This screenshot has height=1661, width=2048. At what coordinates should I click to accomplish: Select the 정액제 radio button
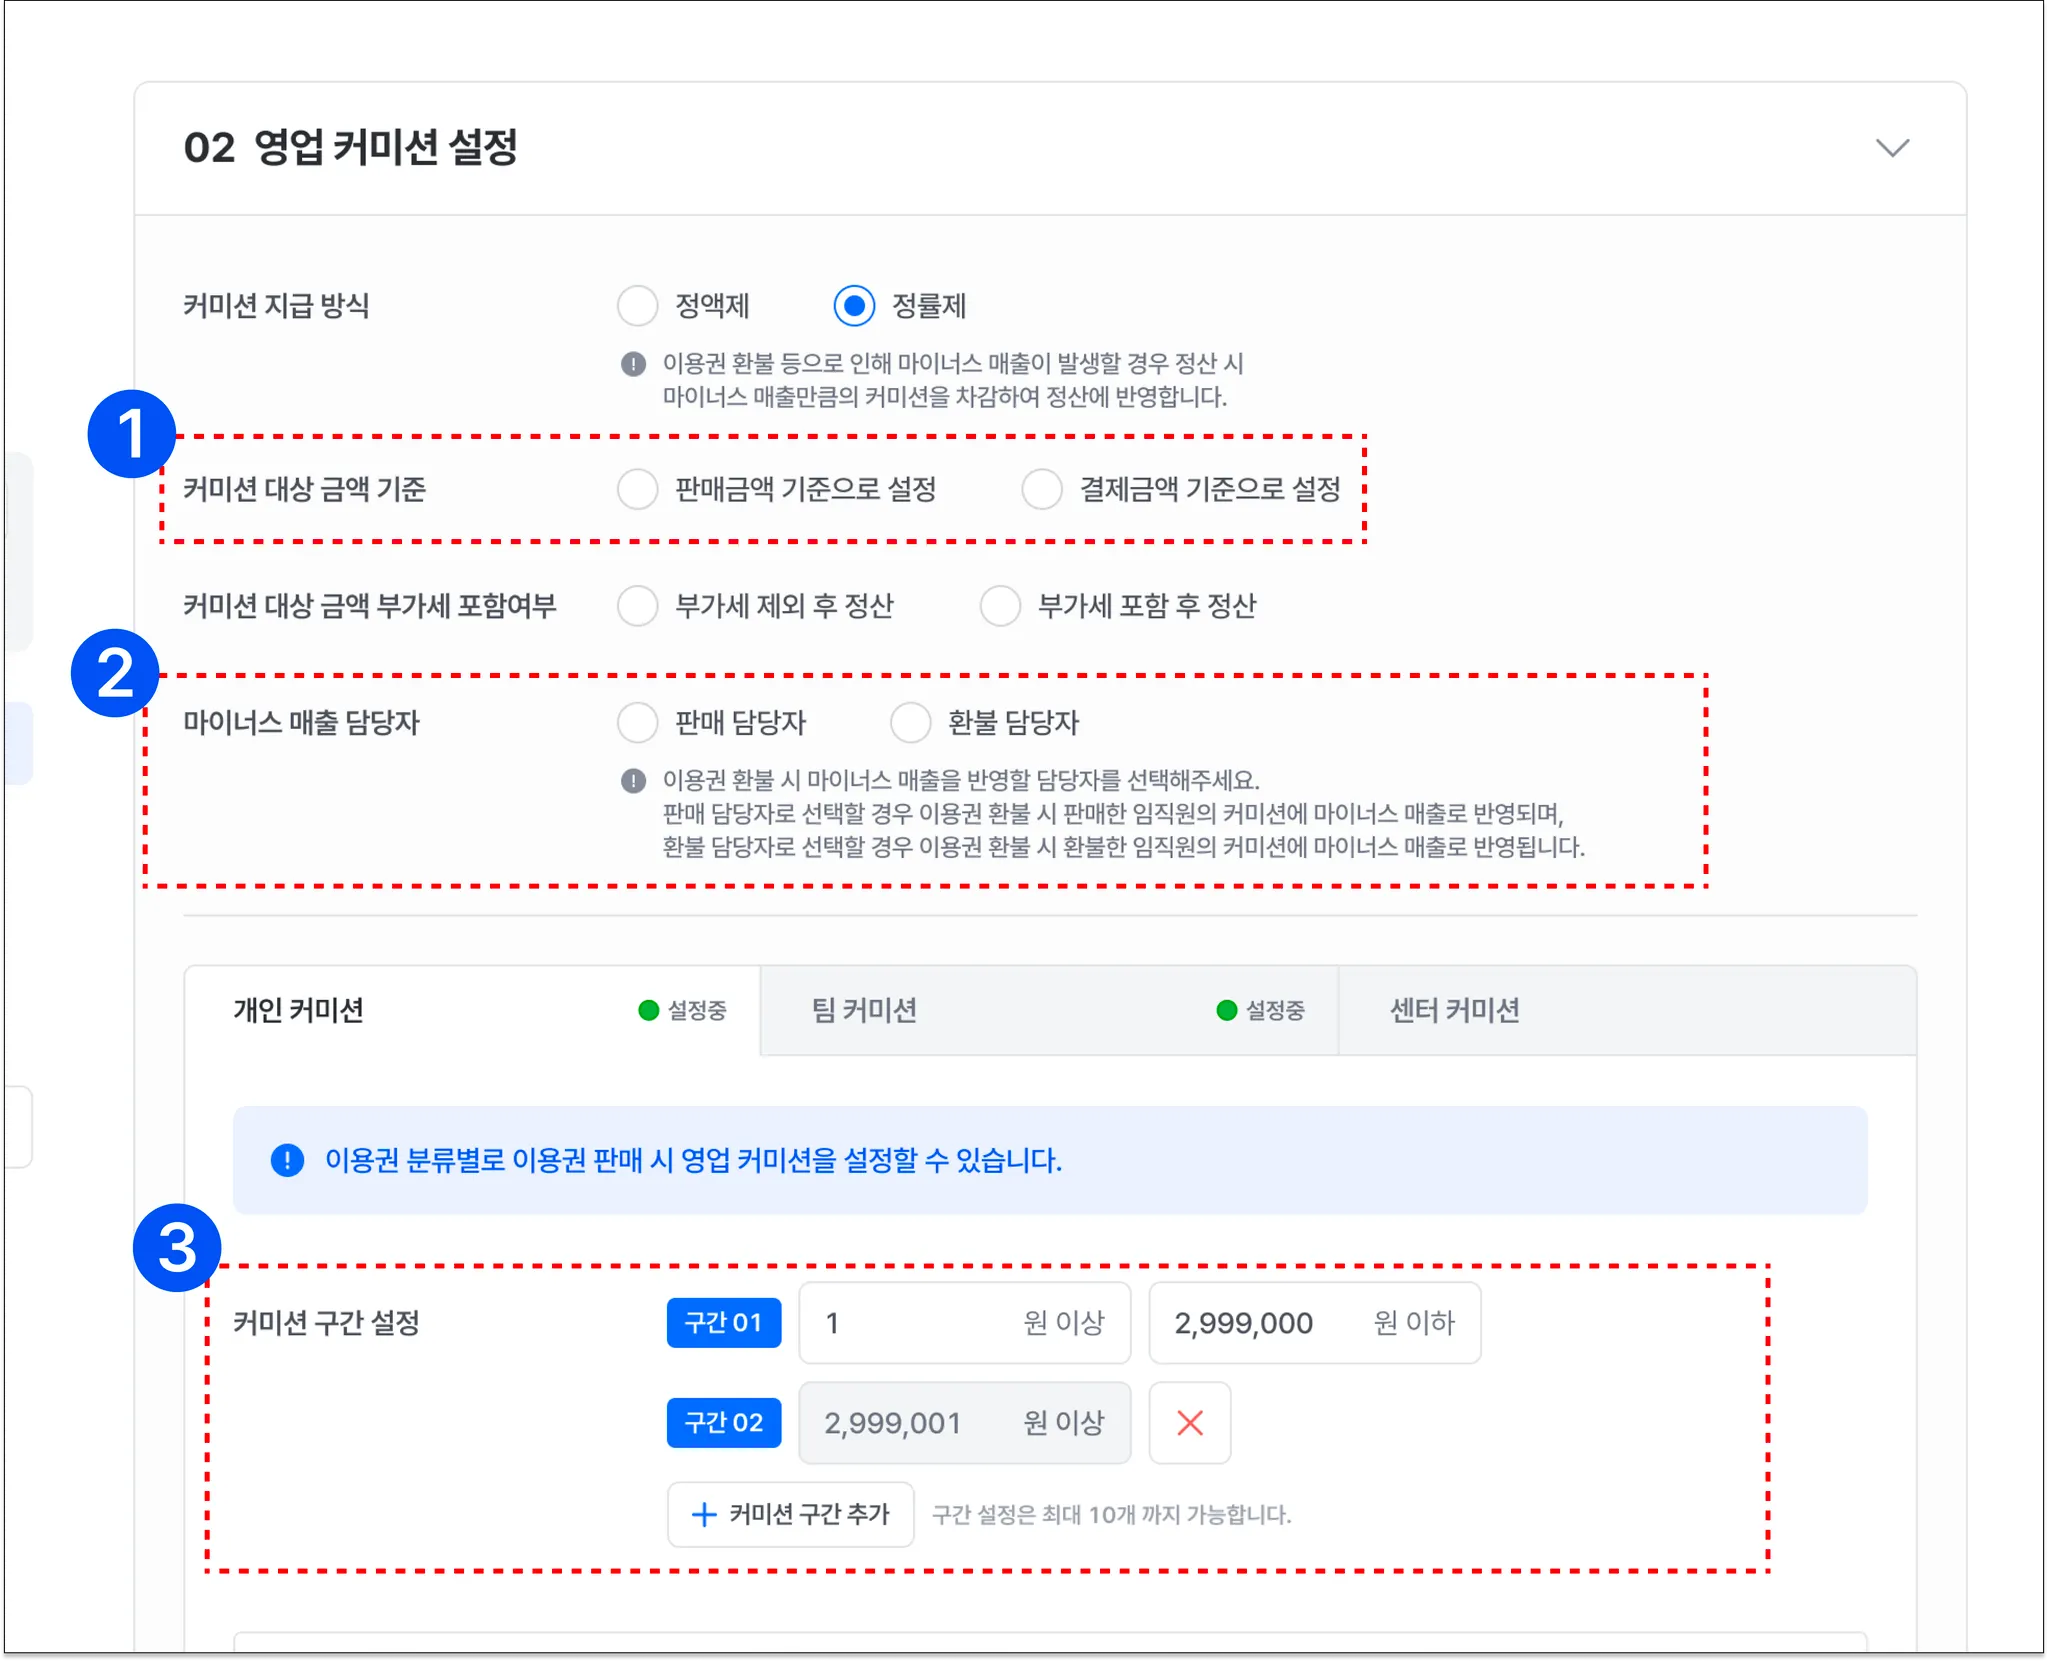coord(637,306)
